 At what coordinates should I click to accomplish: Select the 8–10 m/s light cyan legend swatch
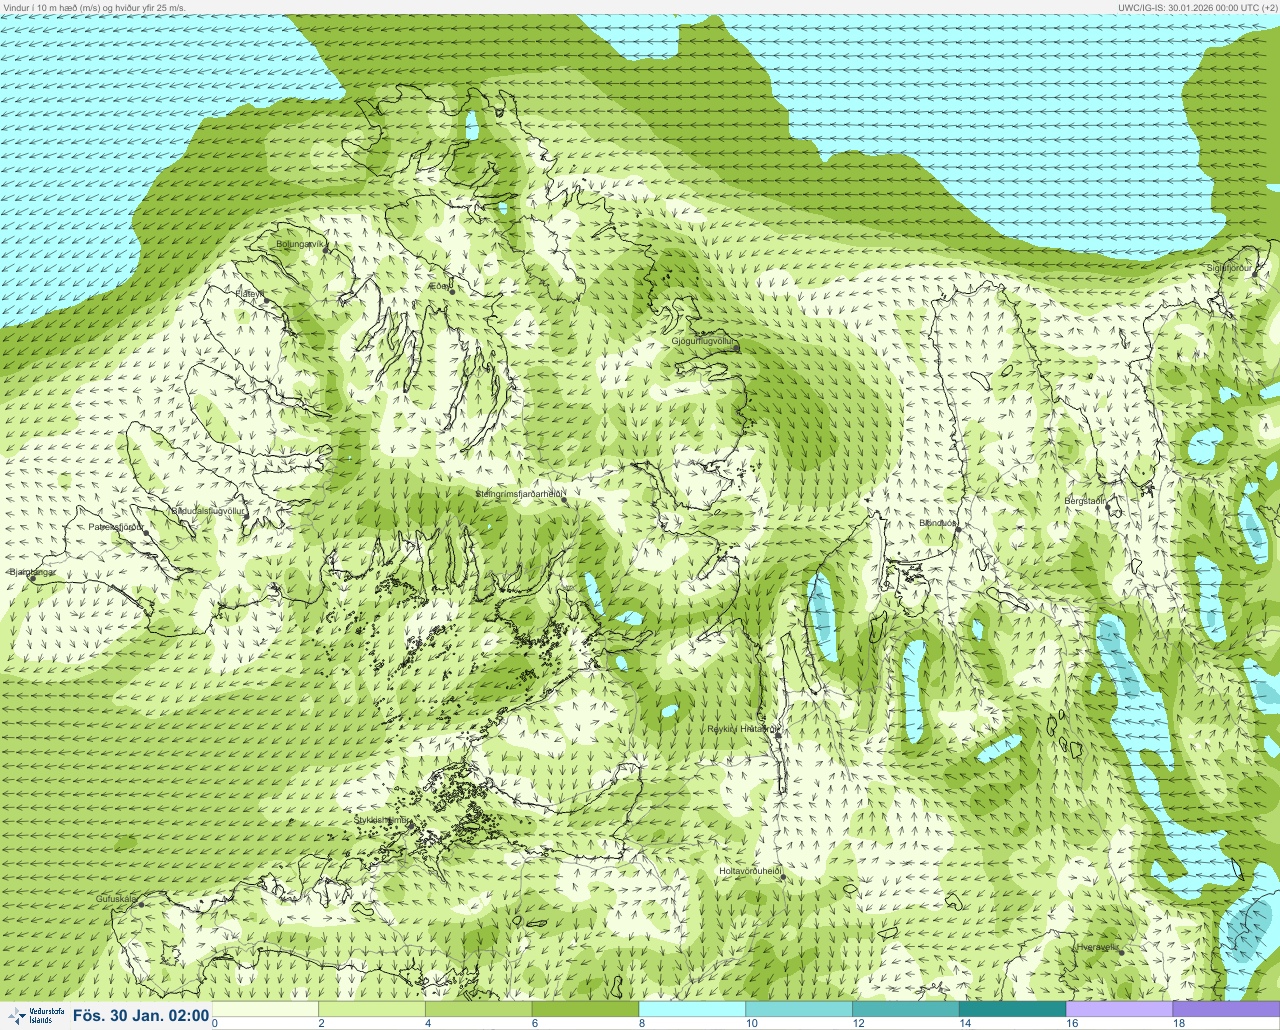[x=692, y=1009]
